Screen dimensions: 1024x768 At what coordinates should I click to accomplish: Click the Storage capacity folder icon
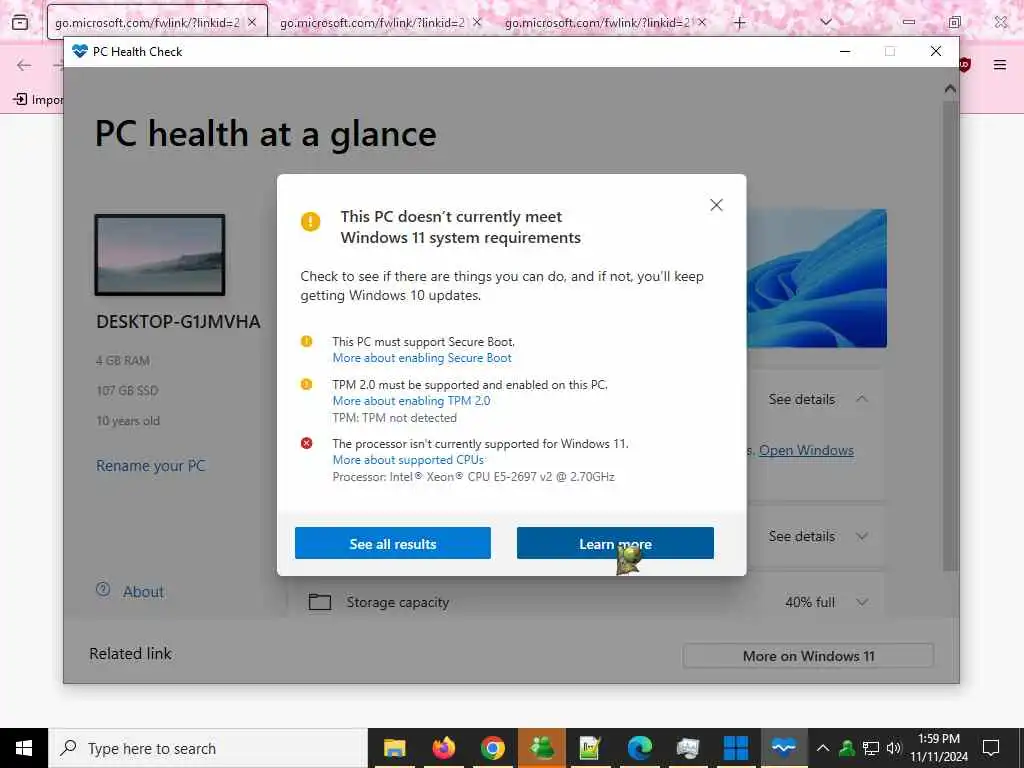coord(320,601)
